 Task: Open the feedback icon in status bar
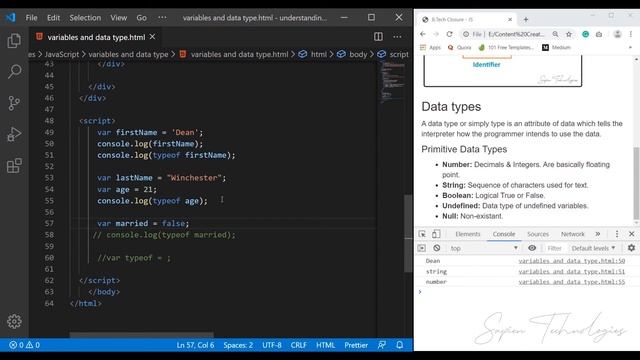click(x=382, y=345)
